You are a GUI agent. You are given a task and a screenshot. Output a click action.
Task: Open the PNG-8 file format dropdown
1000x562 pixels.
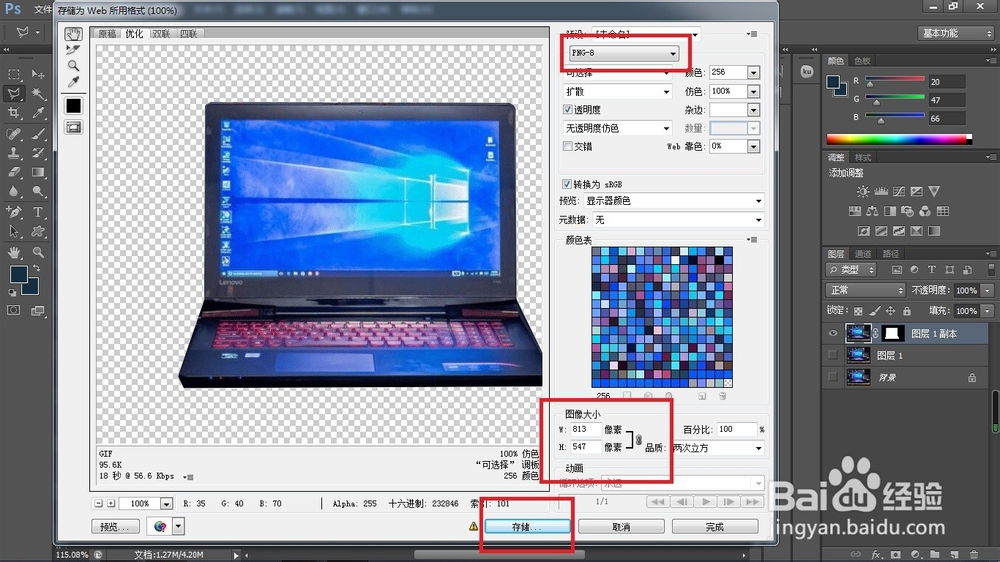point(624,53)
